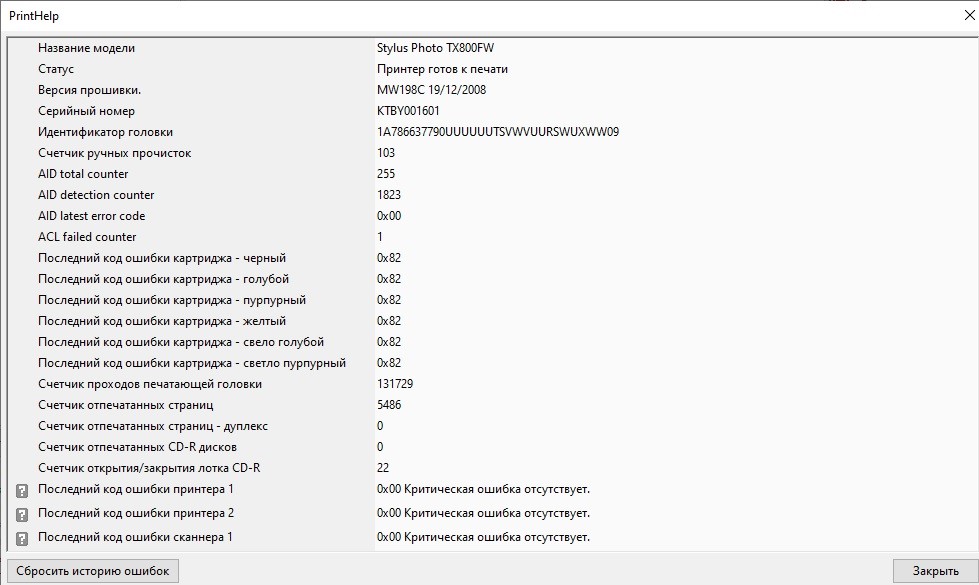This screenshot has height=585, width=979.
Task: Select the Серийный номер label
Action: [x=86, y=111]
